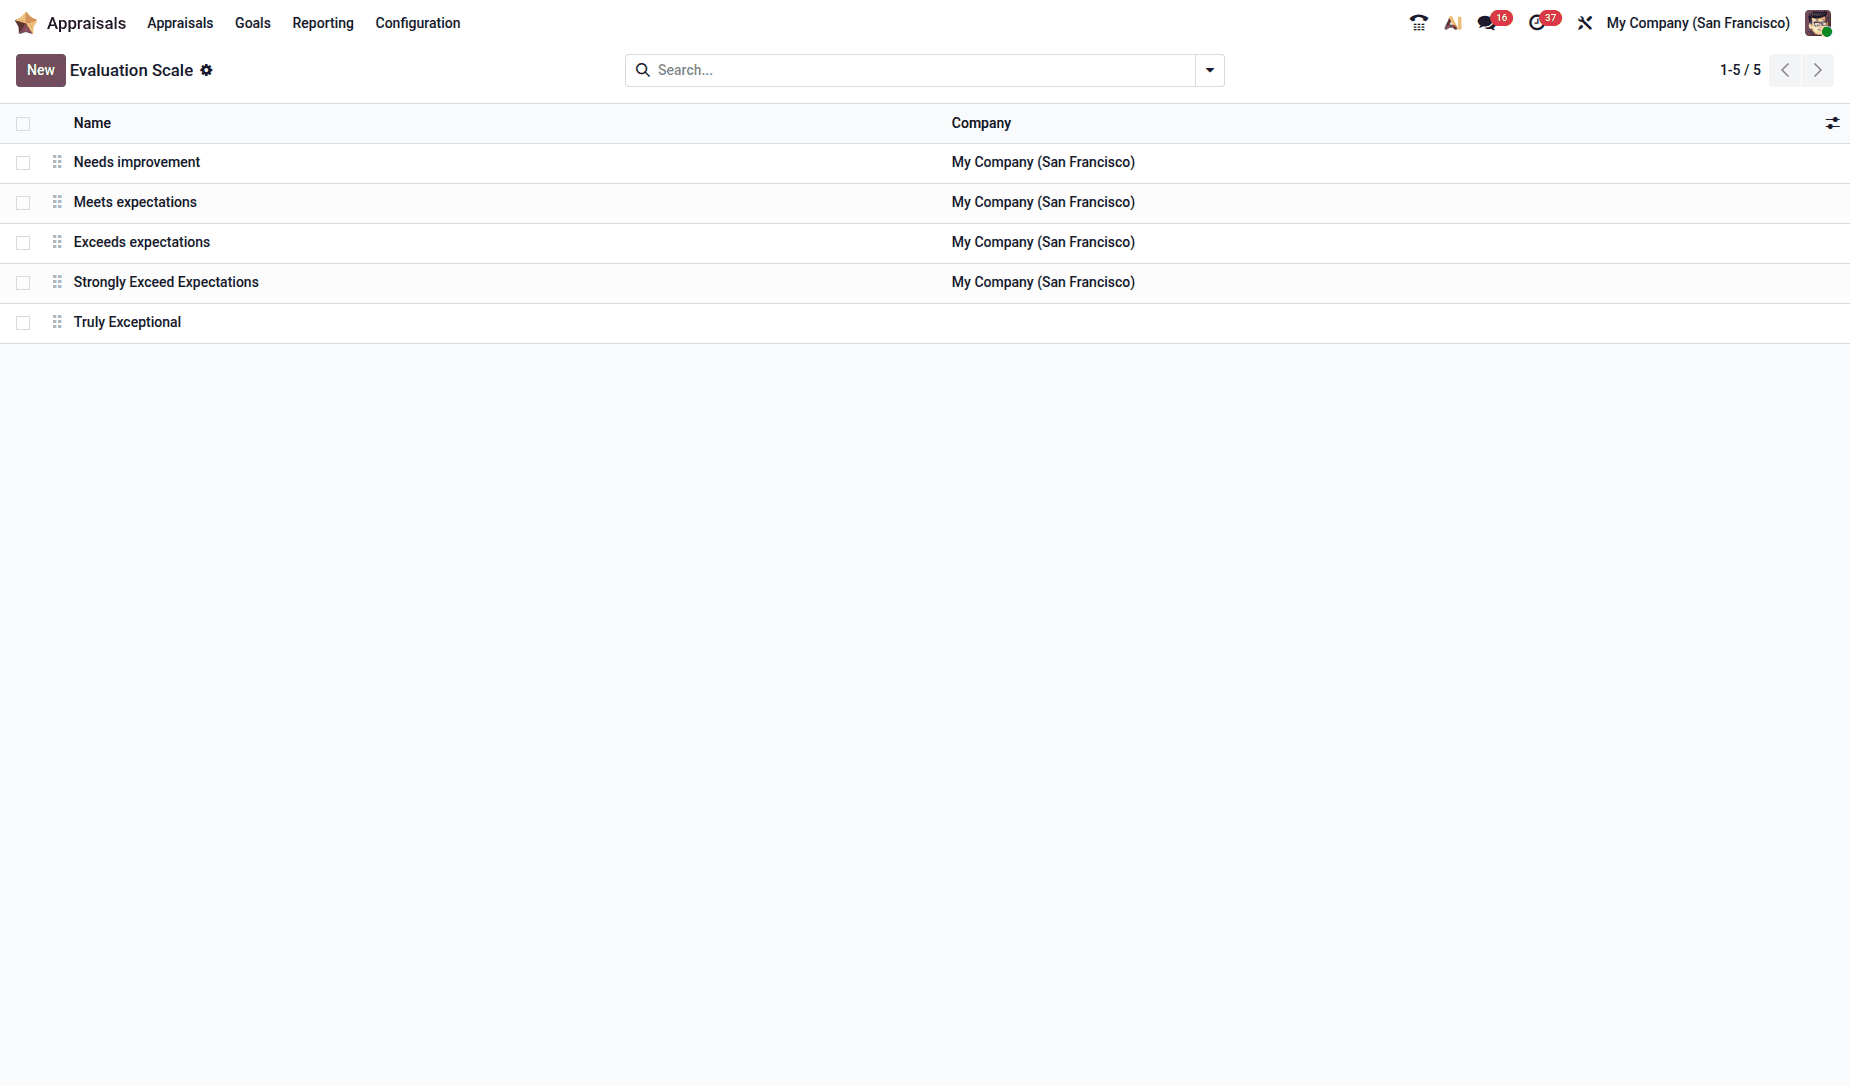
Task: Open the Needs improvement record
Action: 137,162
